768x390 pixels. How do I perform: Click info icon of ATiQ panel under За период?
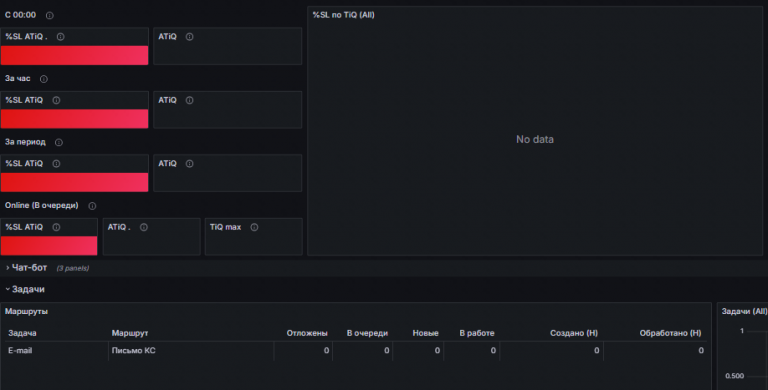(190, 164)
